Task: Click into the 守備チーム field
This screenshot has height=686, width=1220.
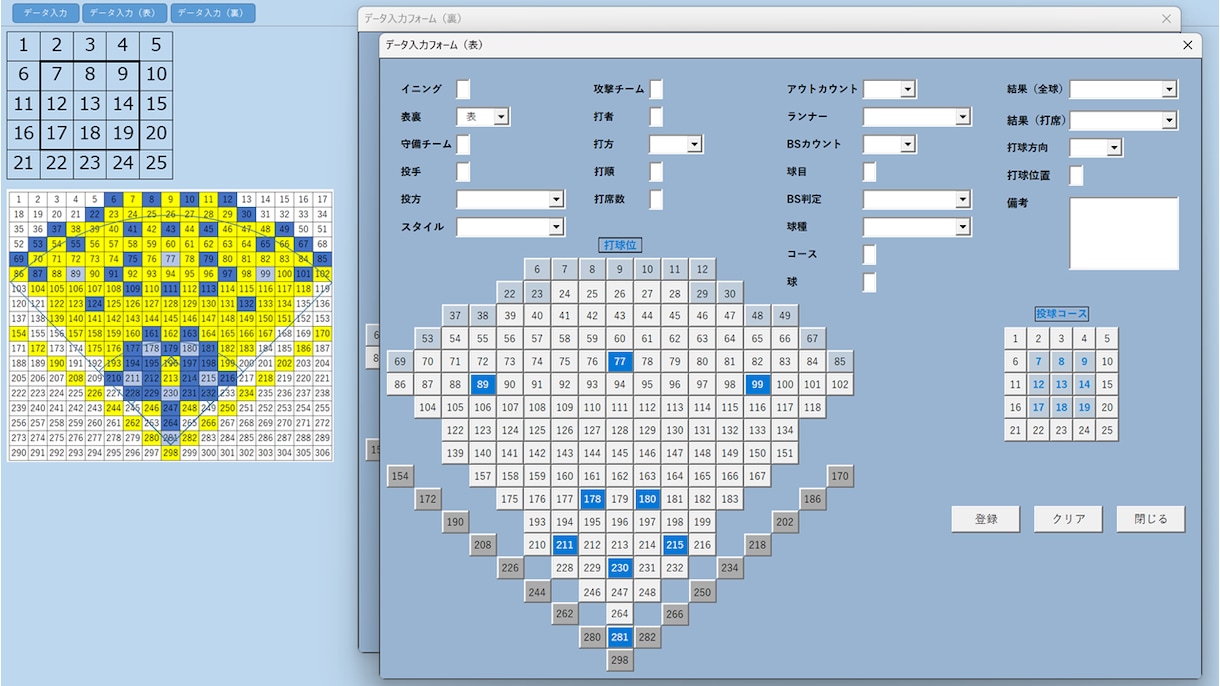Action: 463,145
